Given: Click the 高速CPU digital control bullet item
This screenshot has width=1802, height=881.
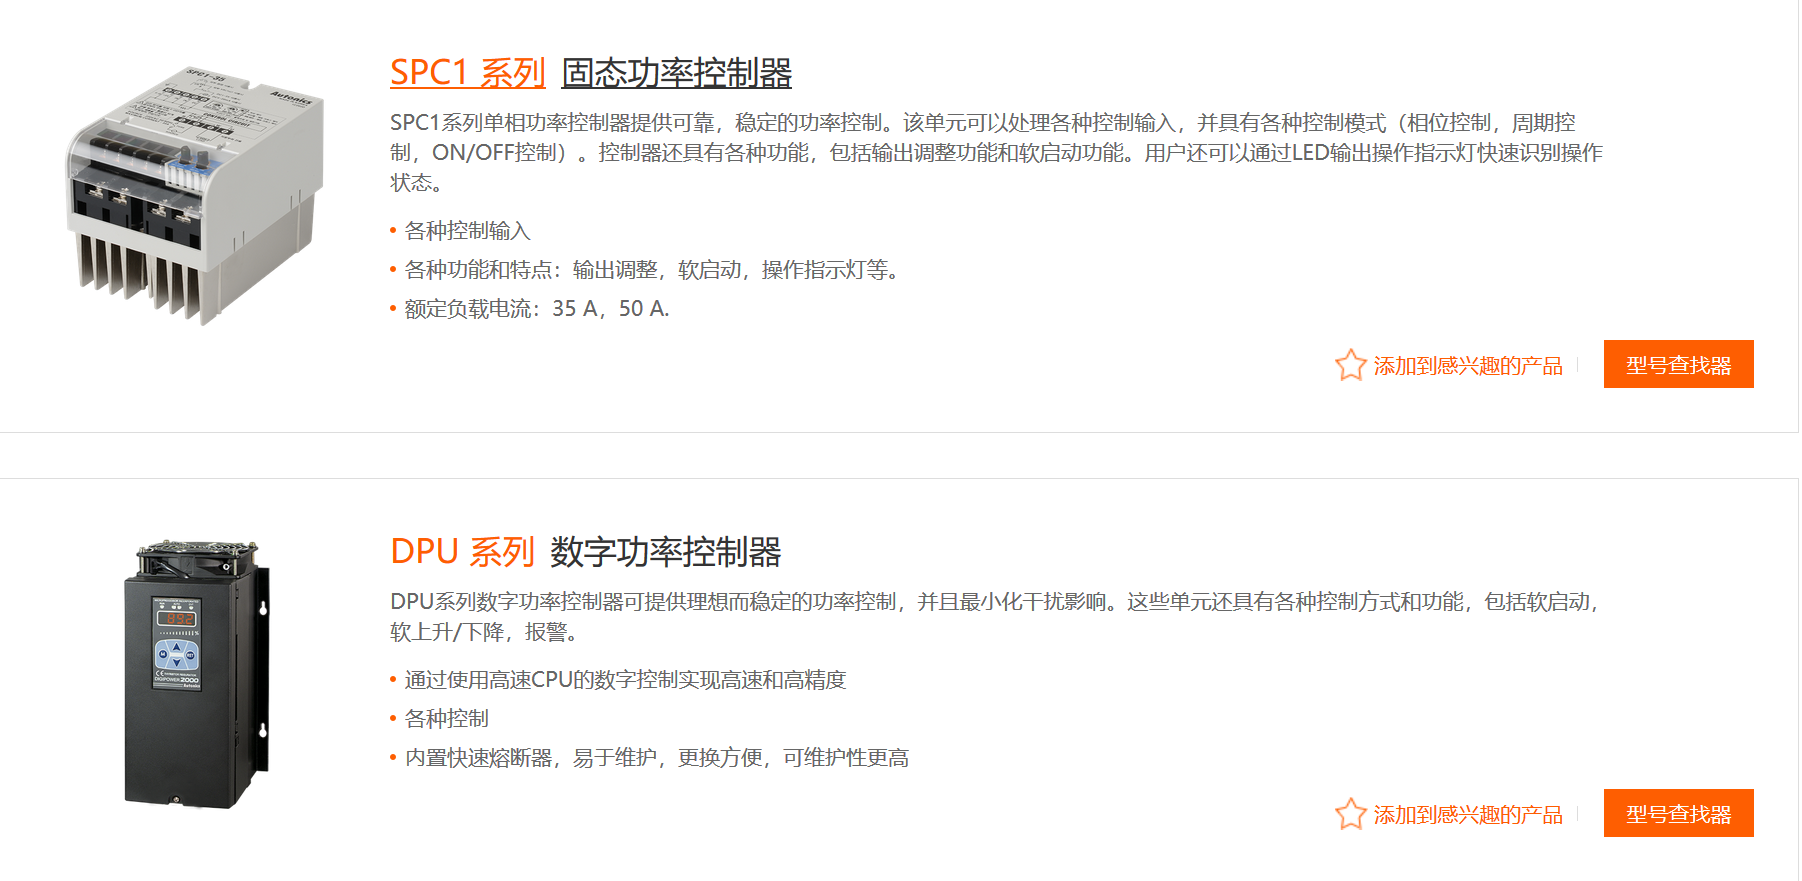Looking at the screenshot, I should click(625, 680).
